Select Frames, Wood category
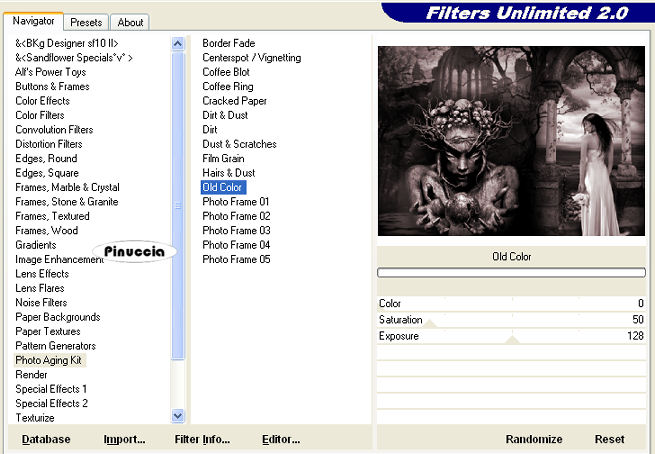The width and height of the screenshot is (655, 454). point(46,231)
